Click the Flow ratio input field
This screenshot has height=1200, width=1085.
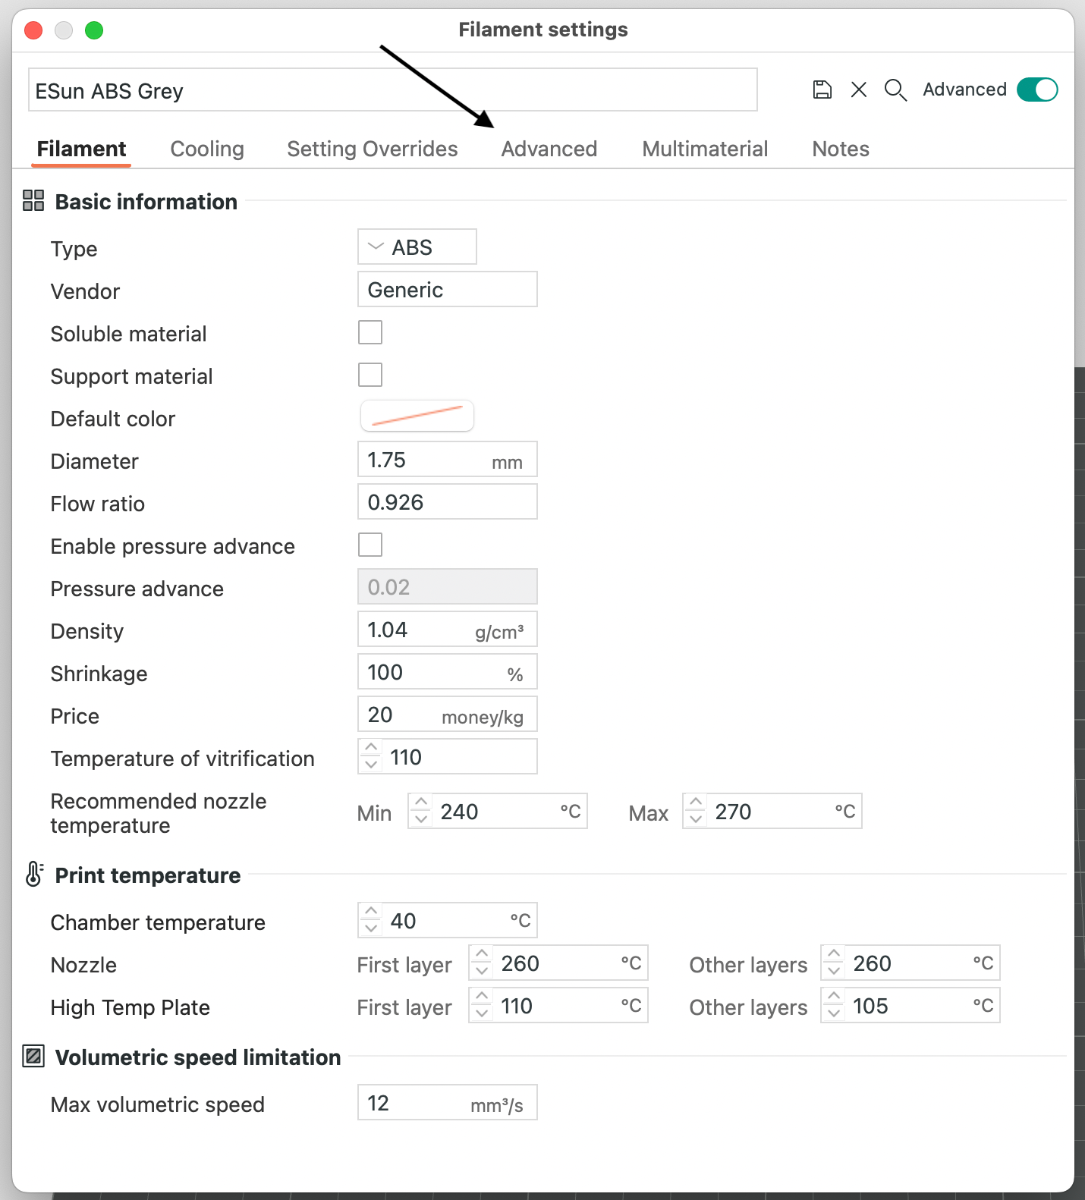447,502
